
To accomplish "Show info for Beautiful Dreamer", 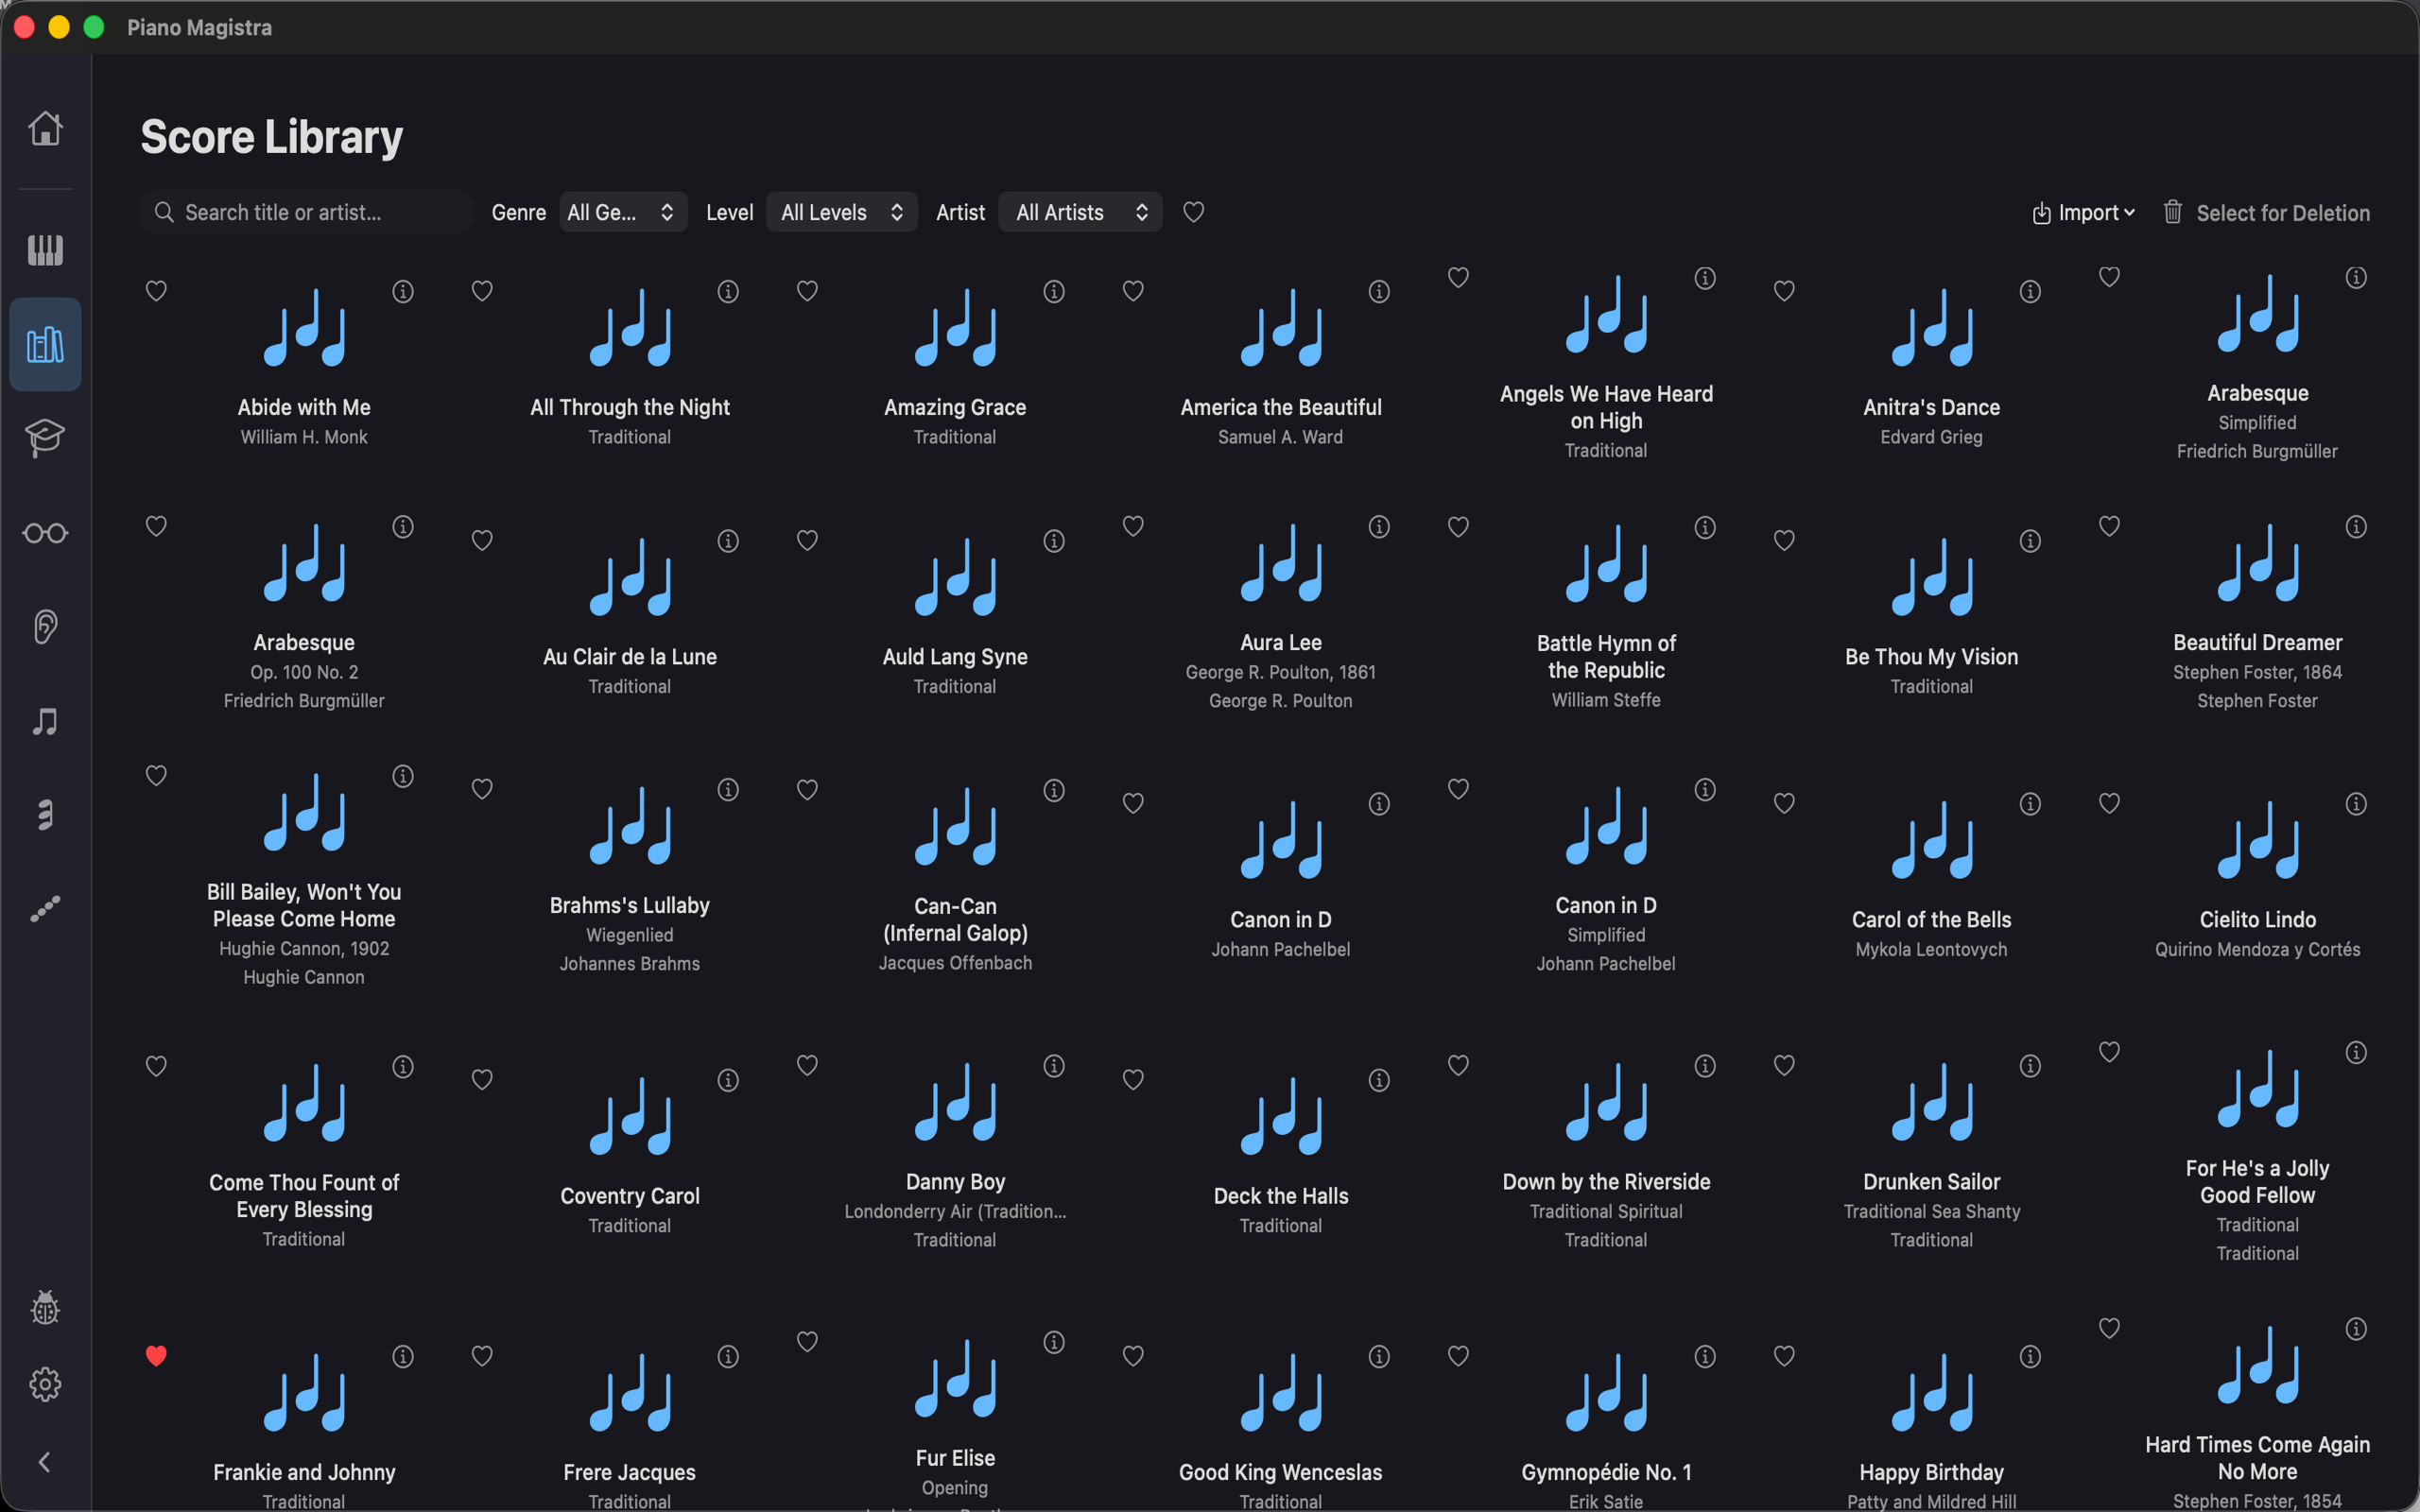I will pos(2356,526).
